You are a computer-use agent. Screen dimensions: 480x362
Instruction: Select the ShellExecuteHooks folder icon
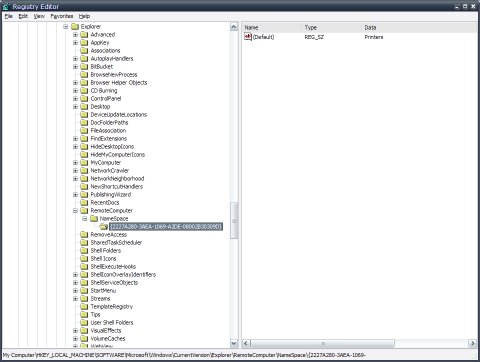84,267
